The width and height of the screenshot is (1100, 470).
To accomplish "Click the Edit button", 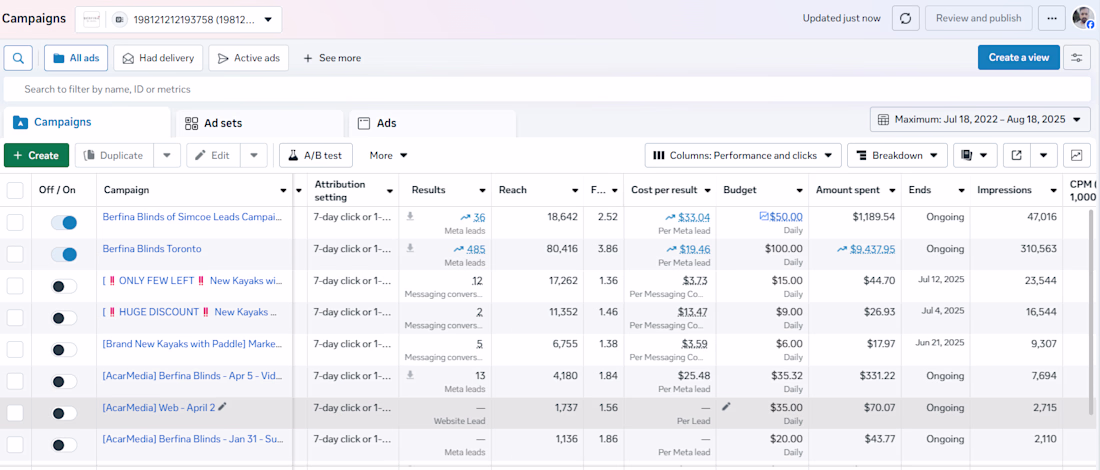I will click(213, 155).
